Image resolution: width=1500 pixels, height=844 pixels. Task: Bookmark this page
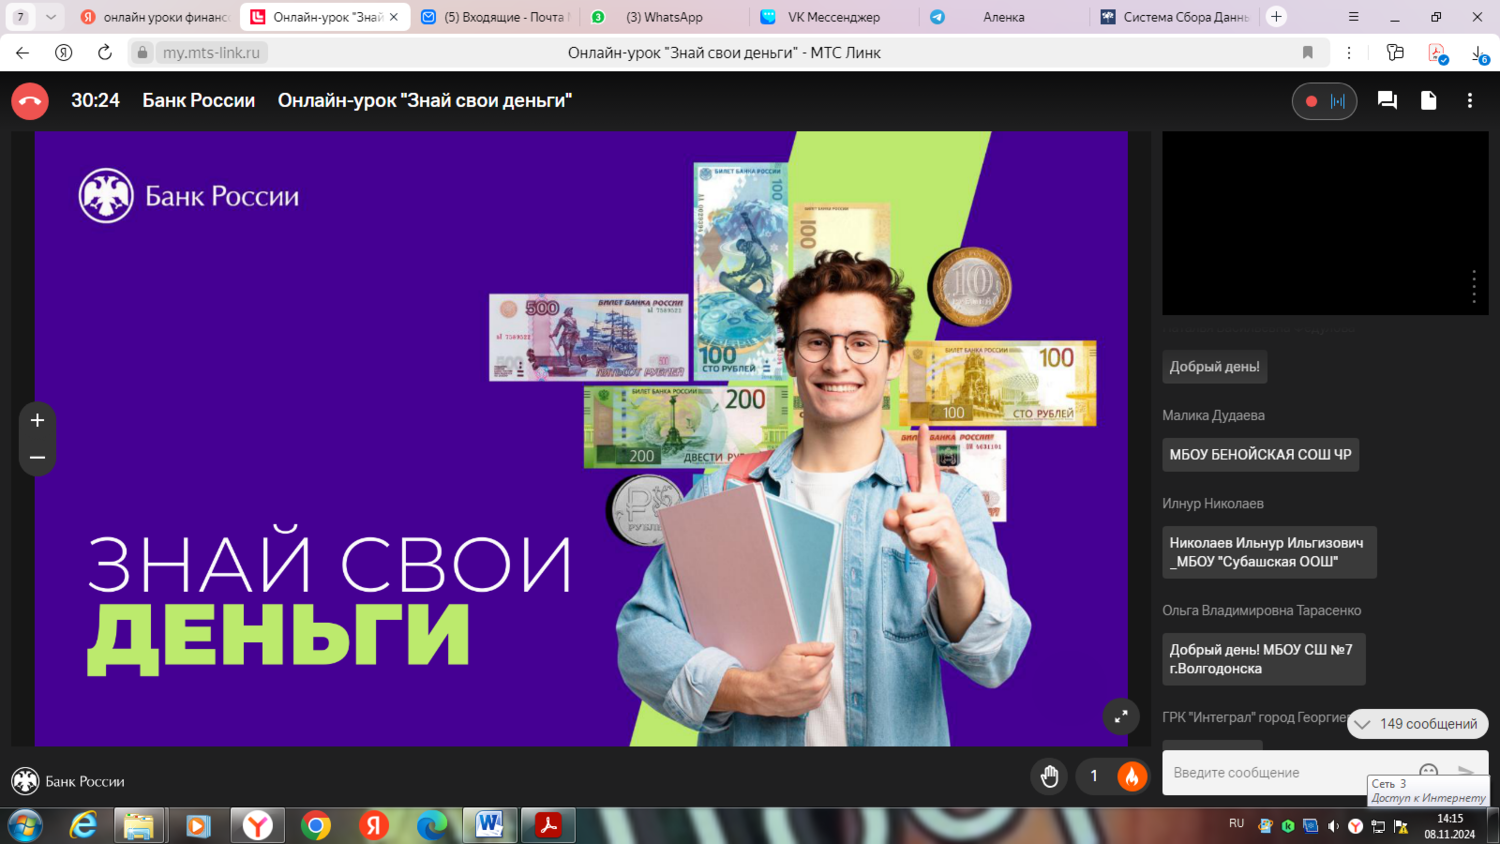click(x=1307, y=53)
